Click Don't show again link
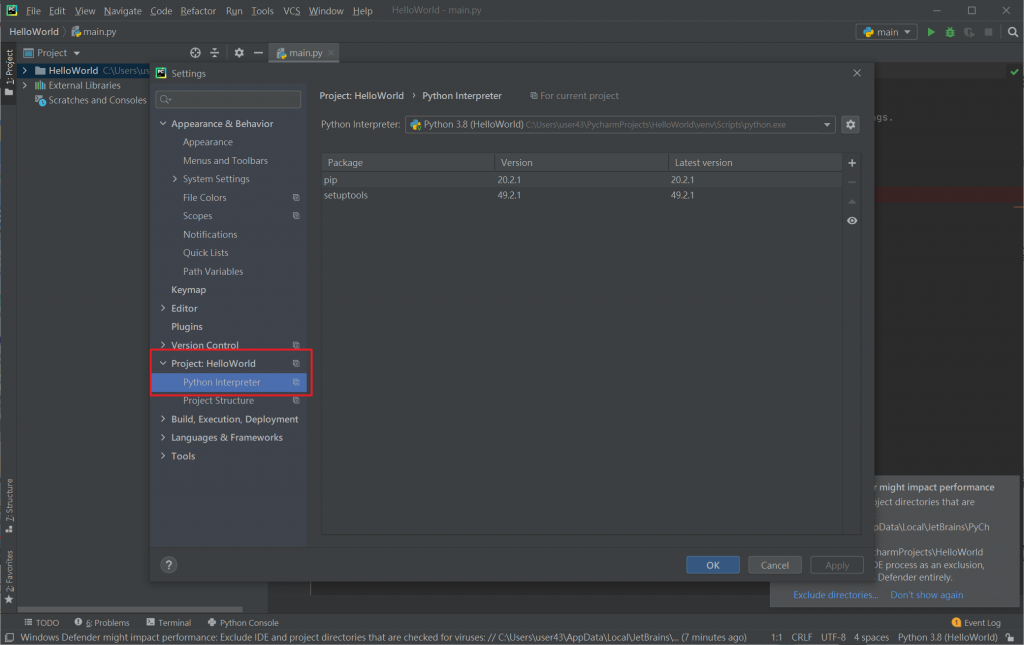 click(x=926, y=595)
